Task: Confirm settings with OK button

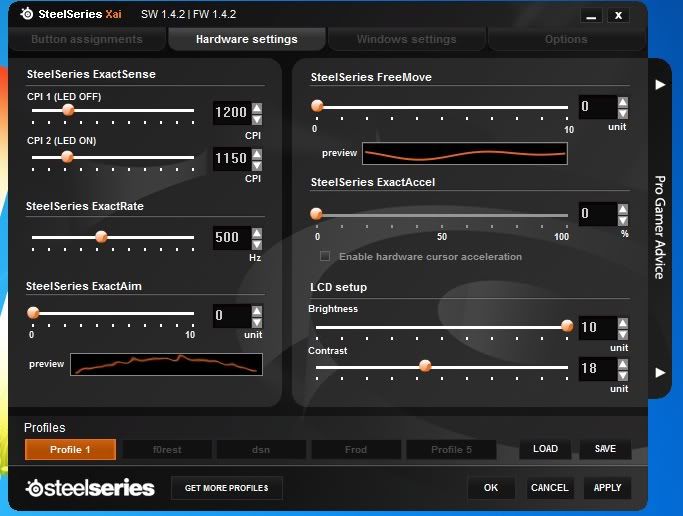Action: [491, 488]
